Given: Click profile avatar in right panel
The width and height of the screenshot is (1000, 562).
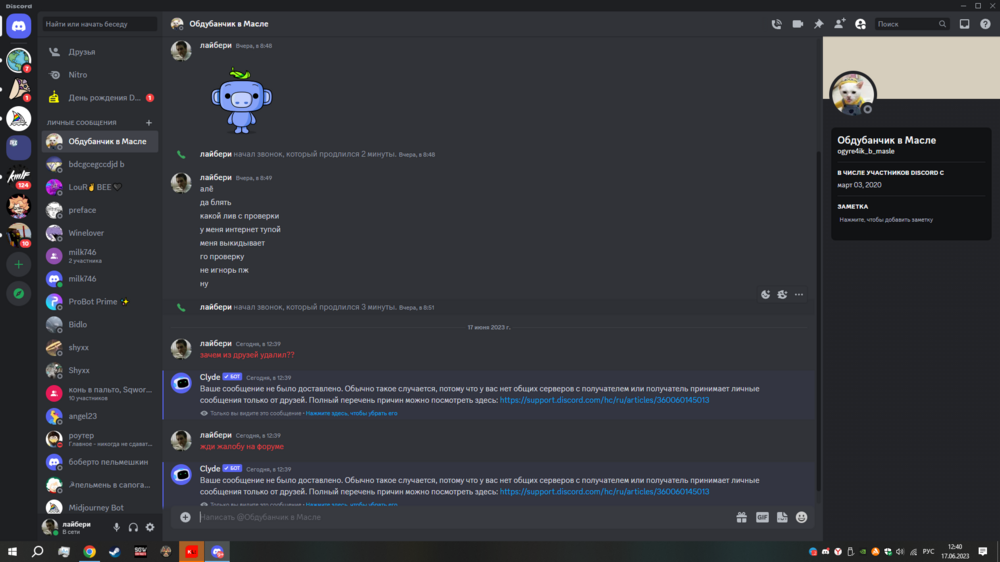Looking at the screenshot, I should pyautogui.click(x=852, y=94).
